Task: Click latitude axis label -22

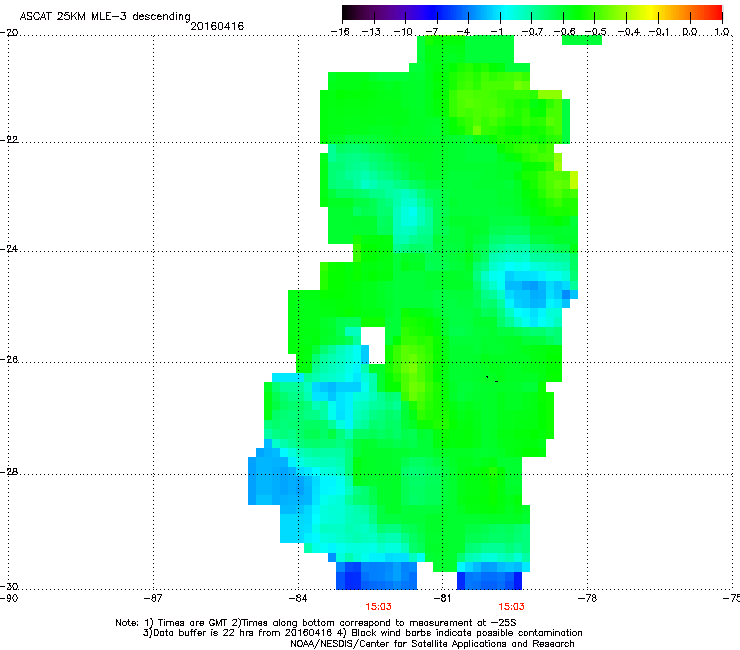Action: coord(9,140)
